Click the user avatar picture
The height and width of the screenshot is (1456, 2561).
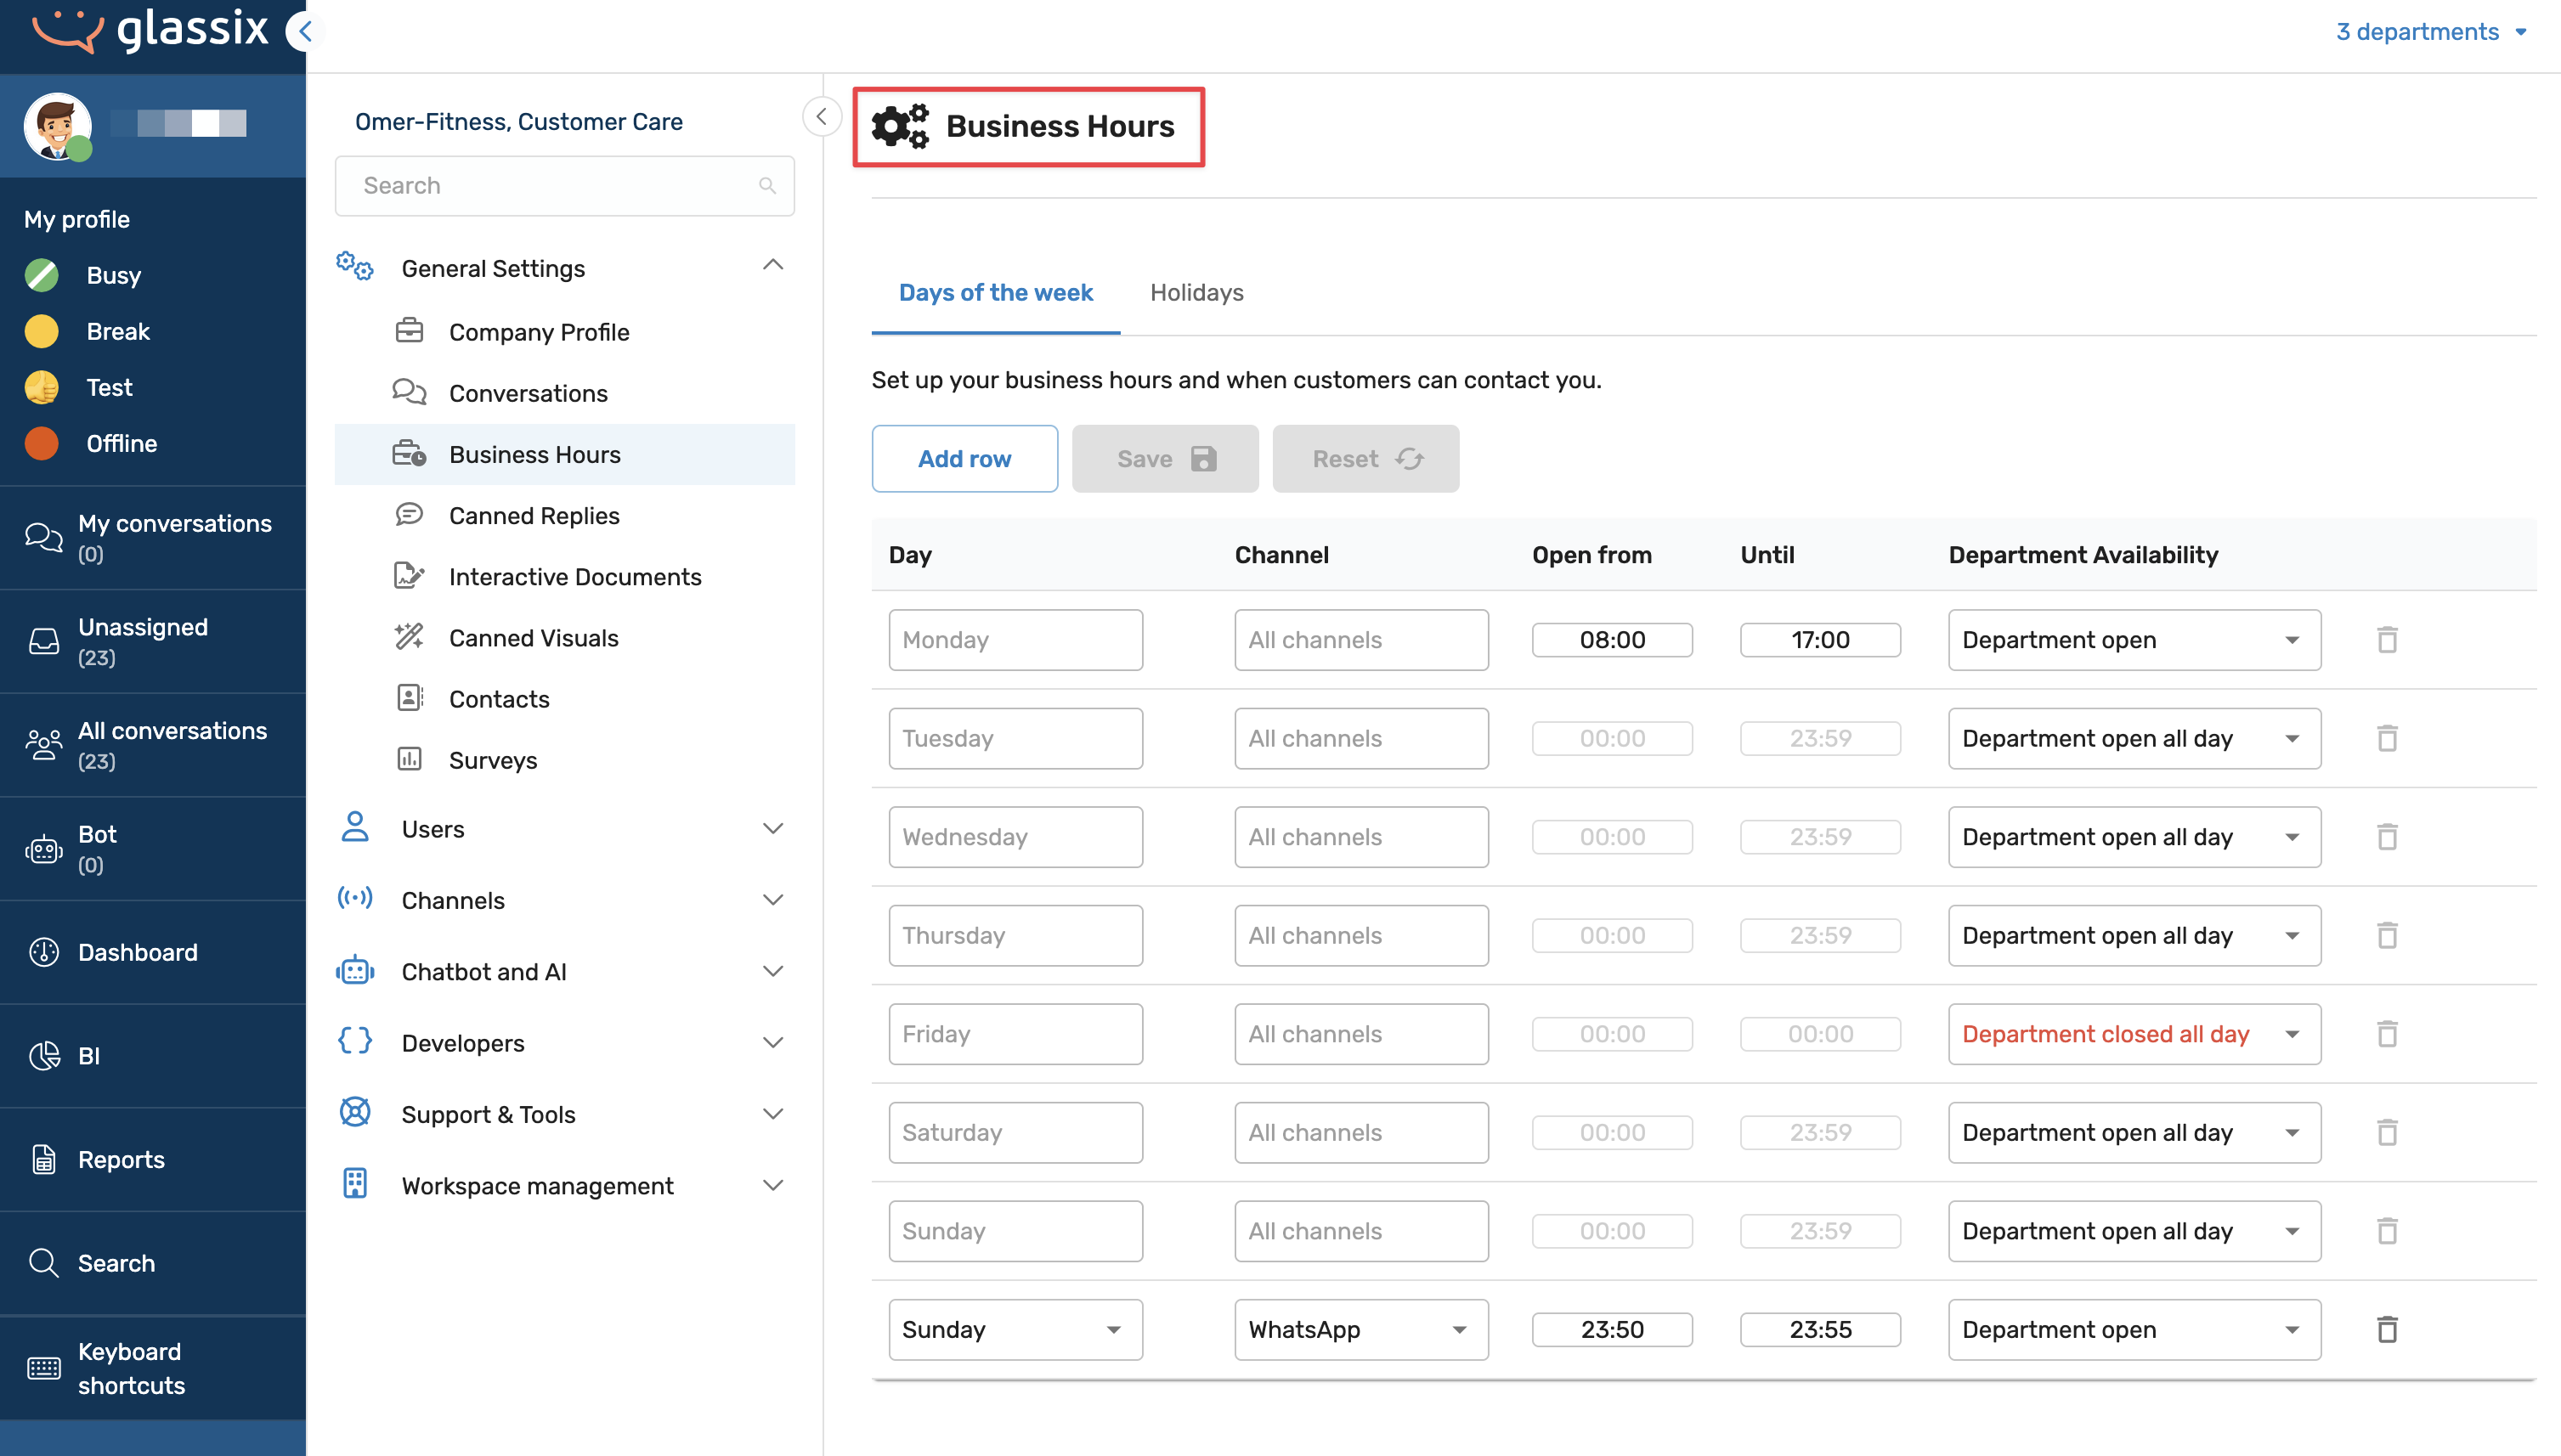tap(57, 125)
